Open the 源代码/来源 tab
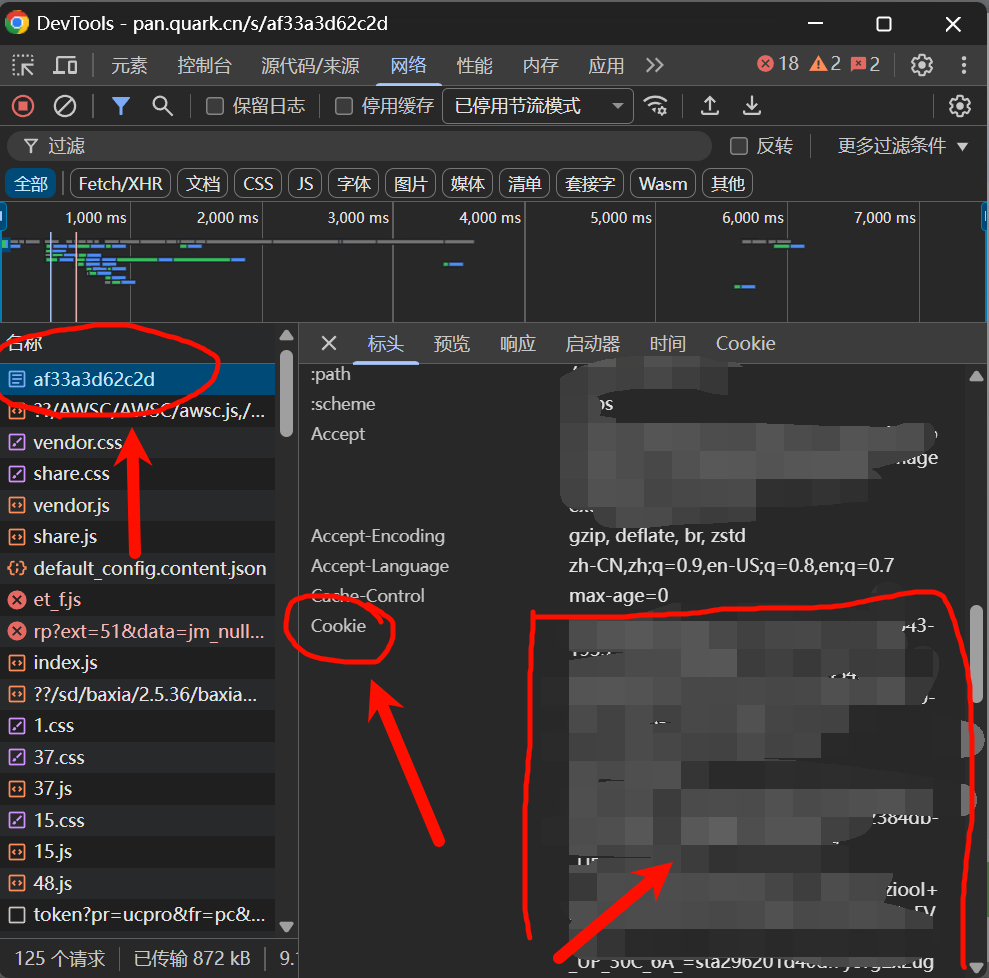 [x=310, y=65]
